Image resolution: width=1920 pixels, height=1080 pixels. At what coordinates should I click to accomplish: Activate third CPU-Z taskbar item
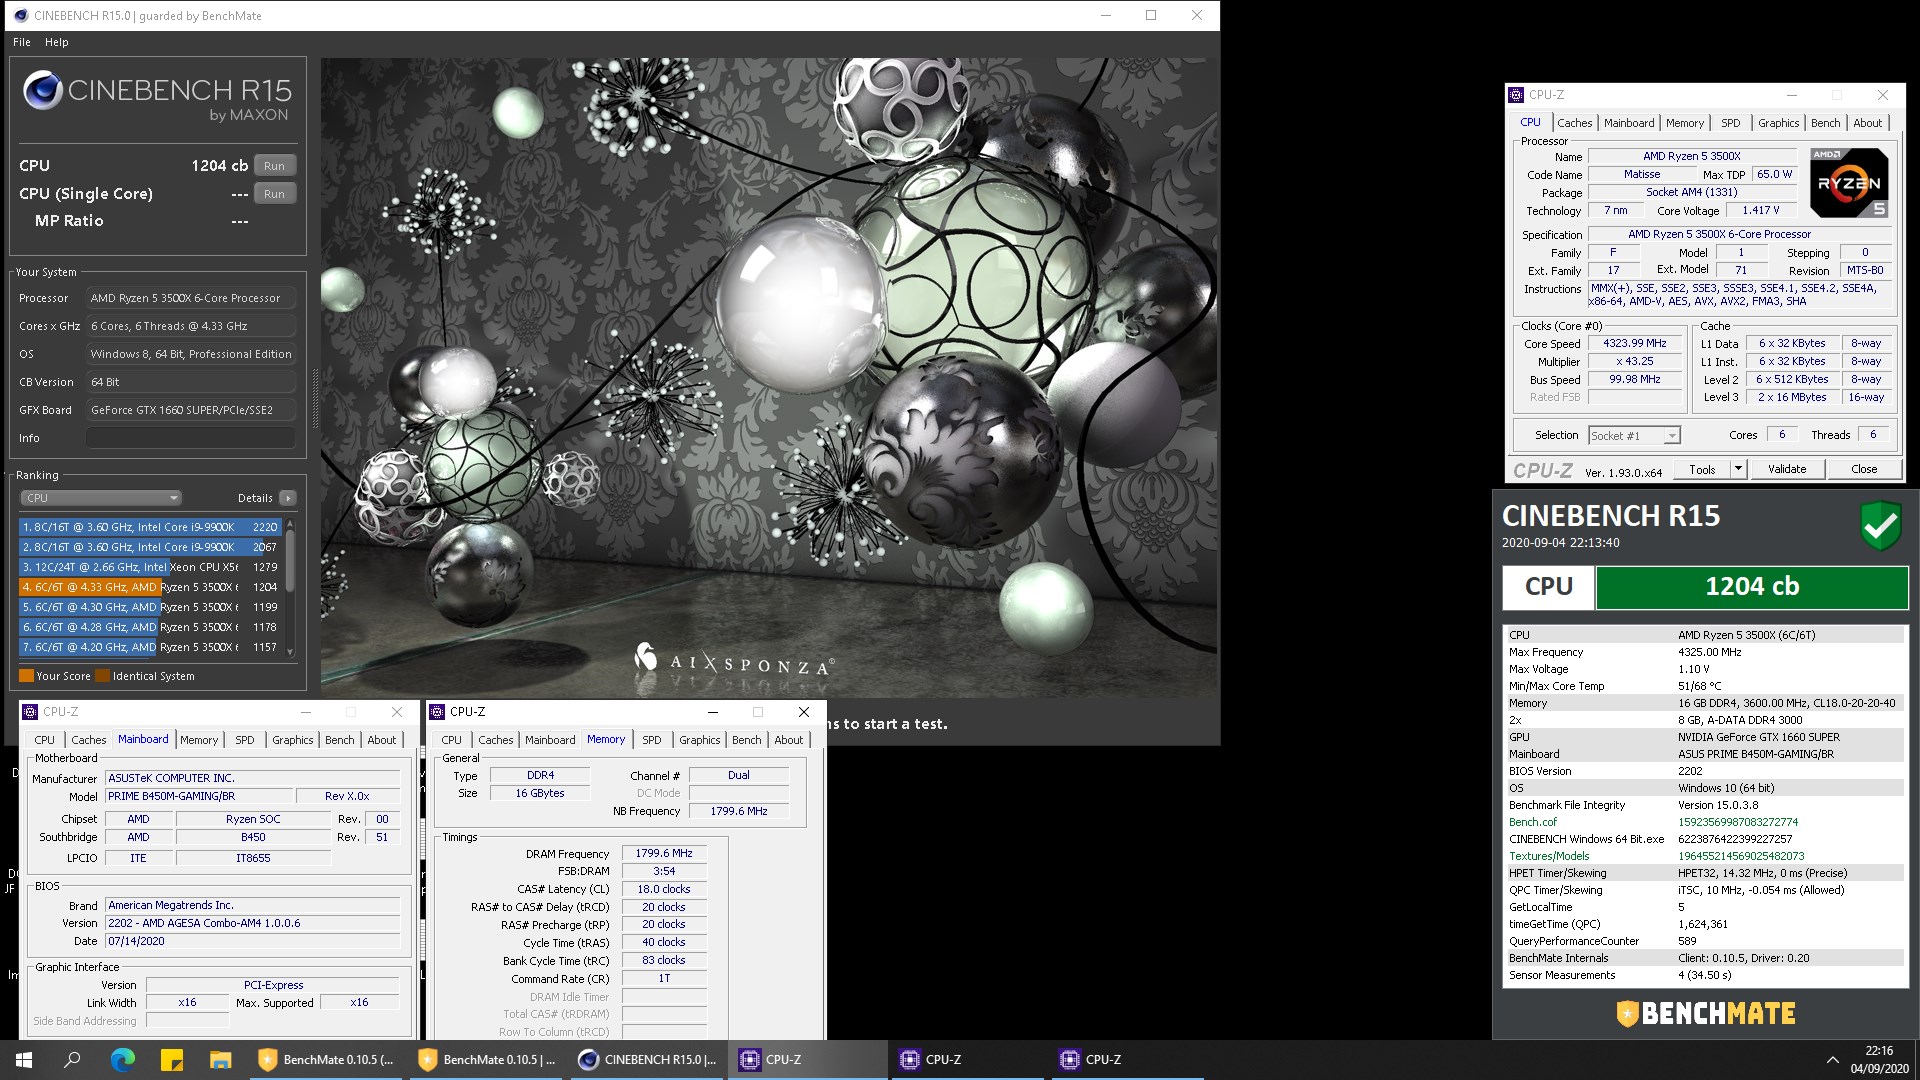click(x=1126, y=1060)
